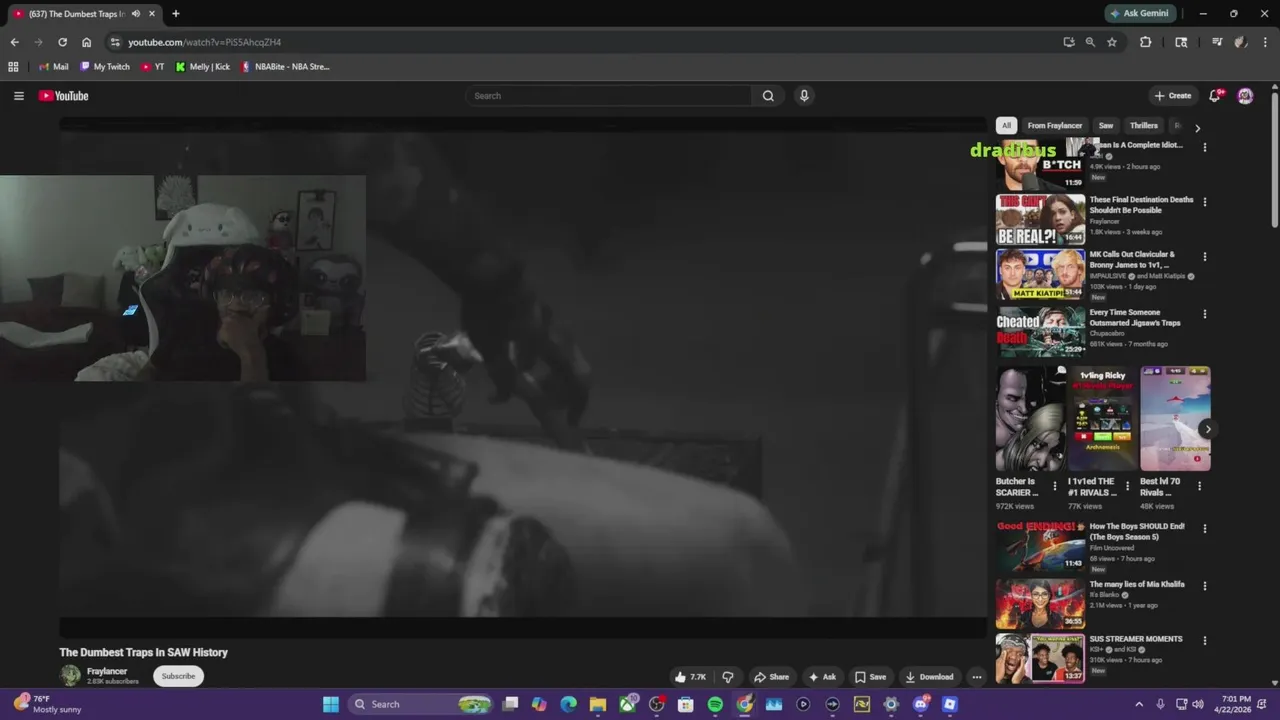Open the YouTube guide hamburger menu

coord(18,96)
